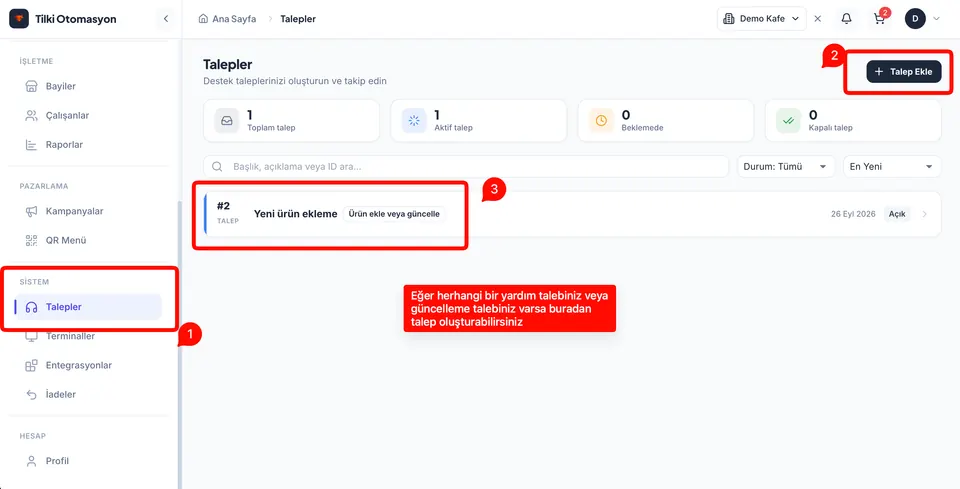
Task: Open the Durum: Tümü filter dropdown
Action: 786,166
